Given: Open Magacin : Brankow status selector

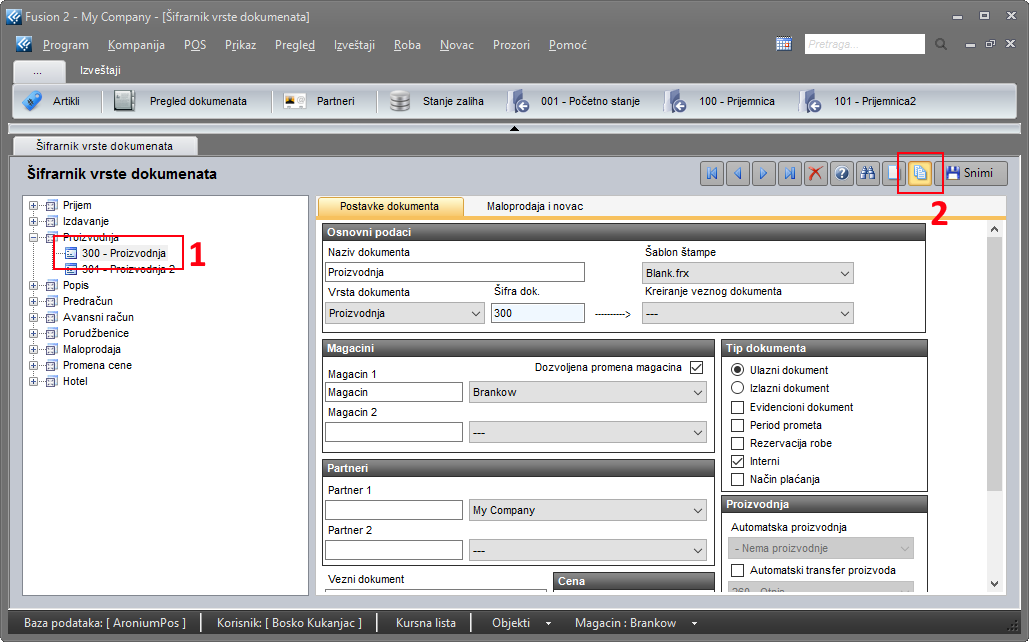Looking at the screenshot, I should tap(635, 623).
